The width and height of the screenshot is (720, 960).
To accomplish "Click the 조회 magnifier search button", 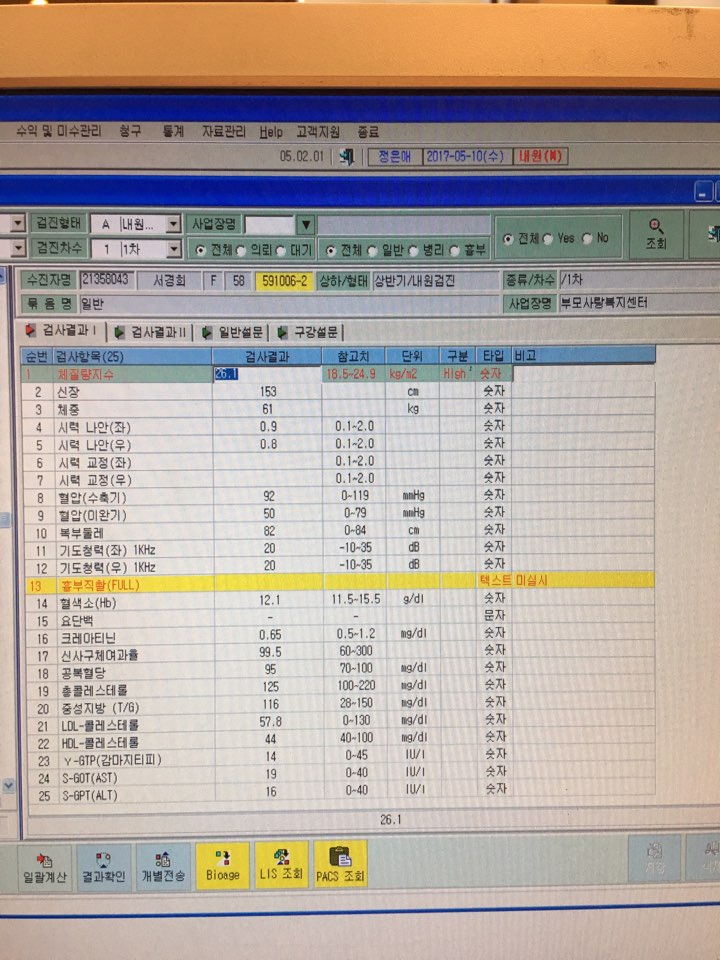I will [x=656, y=235].
